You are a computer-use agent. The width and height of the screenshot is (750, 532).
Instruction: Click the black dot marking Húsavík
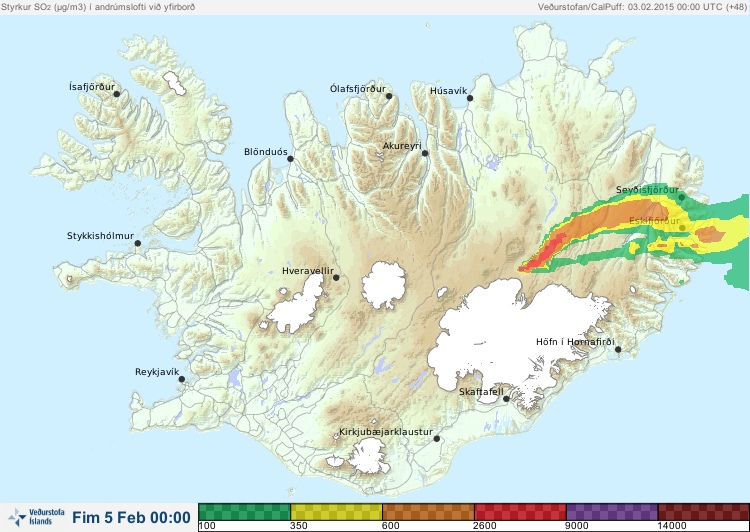click(470, 98)
